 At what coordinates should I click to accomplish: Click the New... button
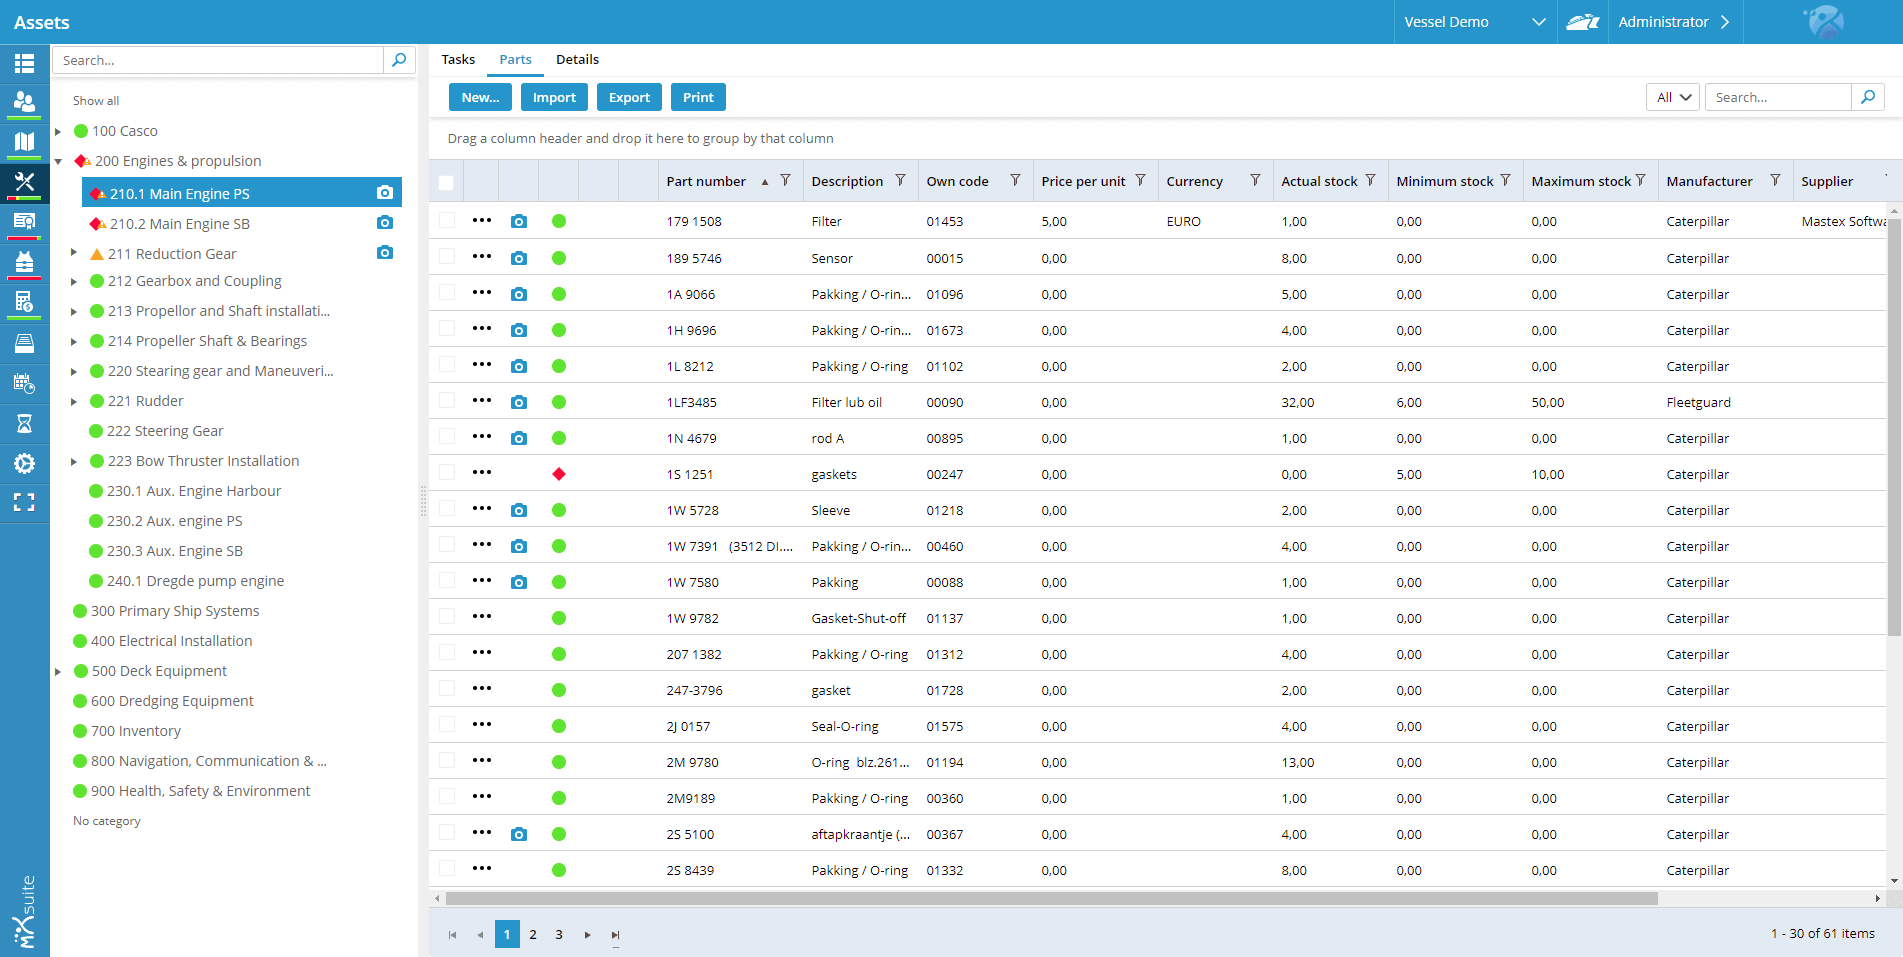tap(480, 97)
